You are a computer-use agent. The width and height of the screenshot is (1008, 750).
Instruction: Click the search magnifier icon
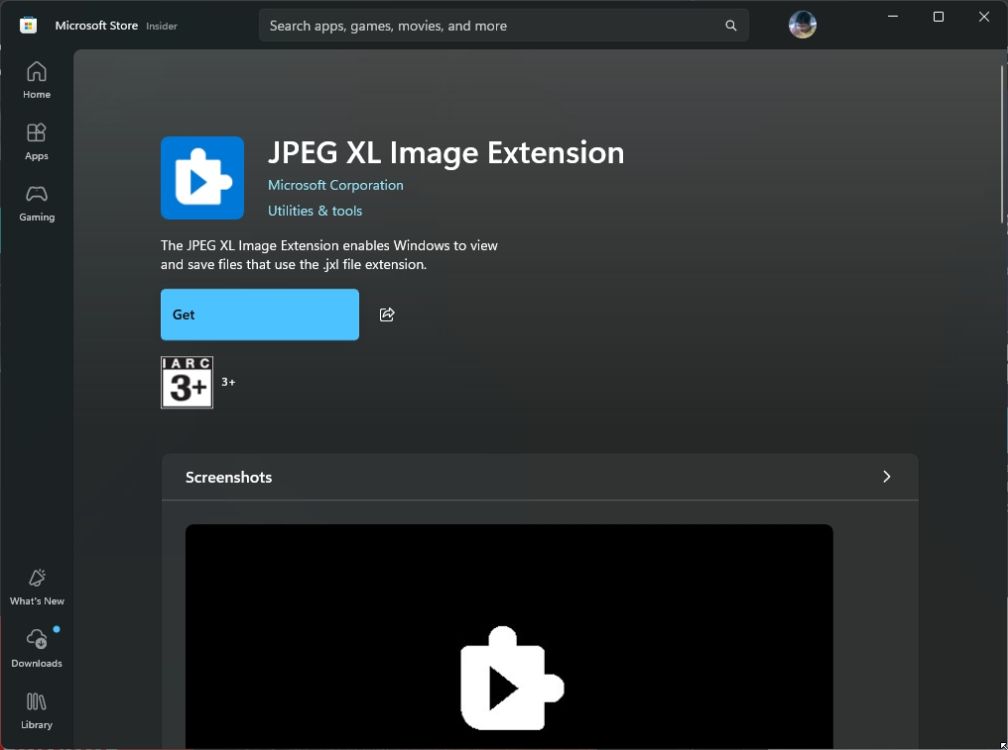click(x=730, y=24)
